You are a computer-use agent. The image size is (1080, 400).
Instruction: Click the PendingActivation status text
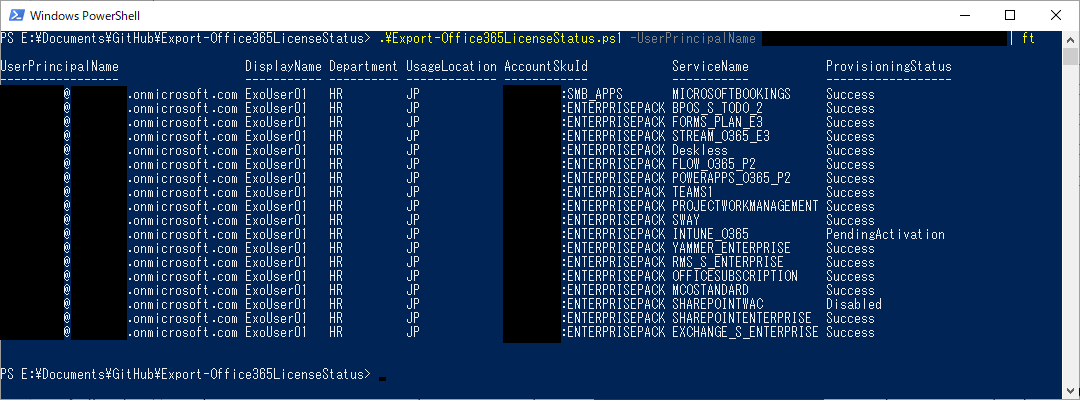pyautogui.click(x=885, y=234)
